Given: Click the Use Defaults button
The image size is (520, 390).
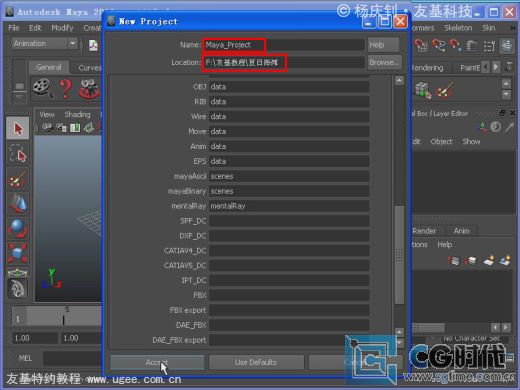Looking at the screenshot, I should (256, 362).
